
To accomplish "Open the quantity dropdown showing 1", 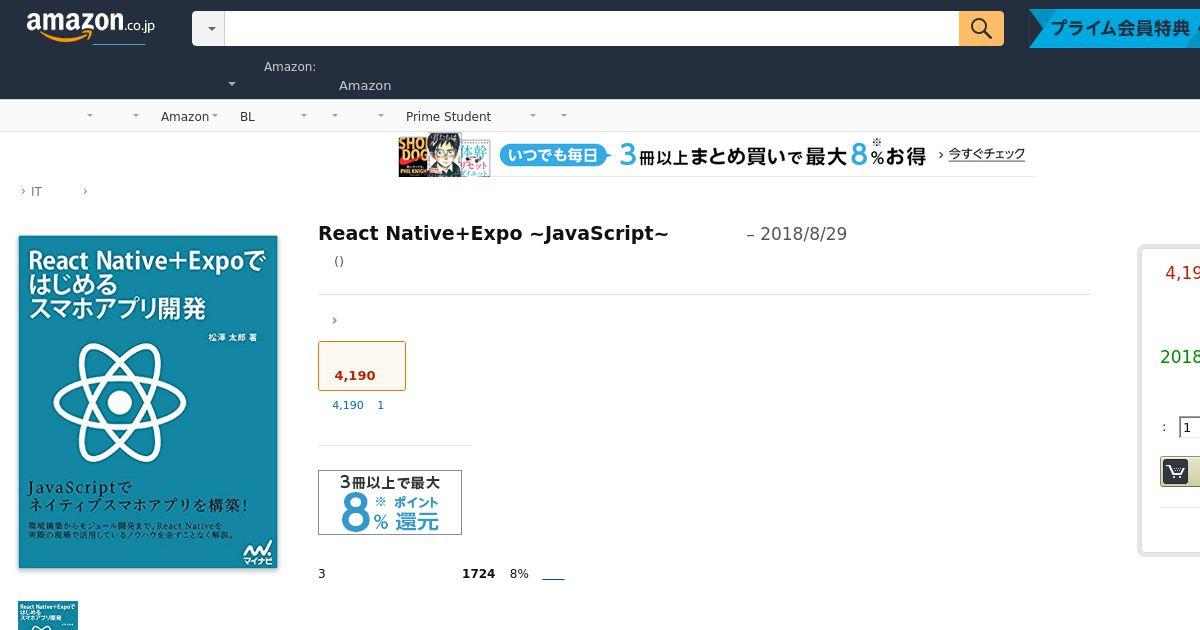I will (1189, 427).
